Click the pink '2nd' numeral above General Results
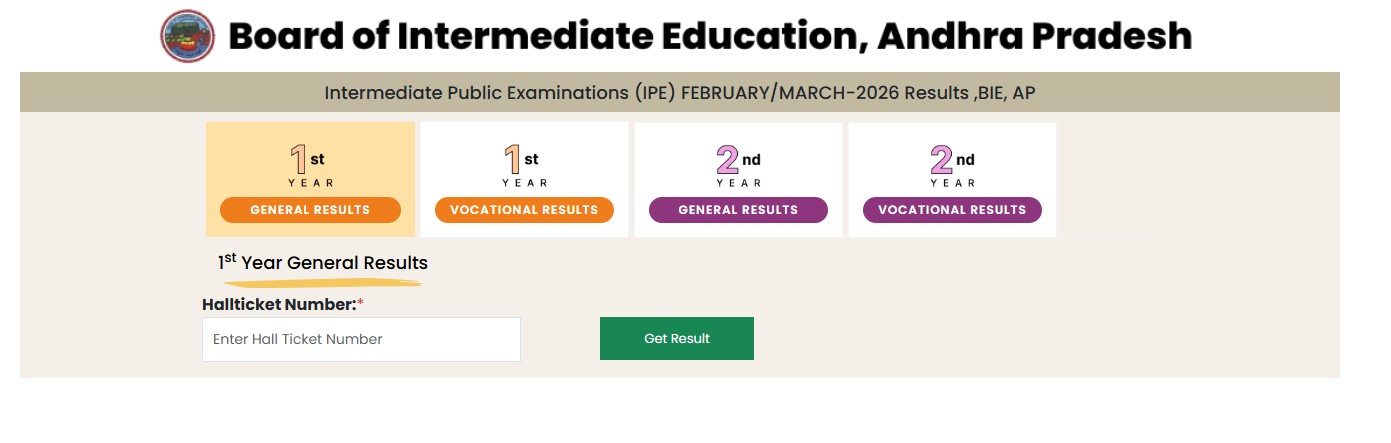 [728, 160]
